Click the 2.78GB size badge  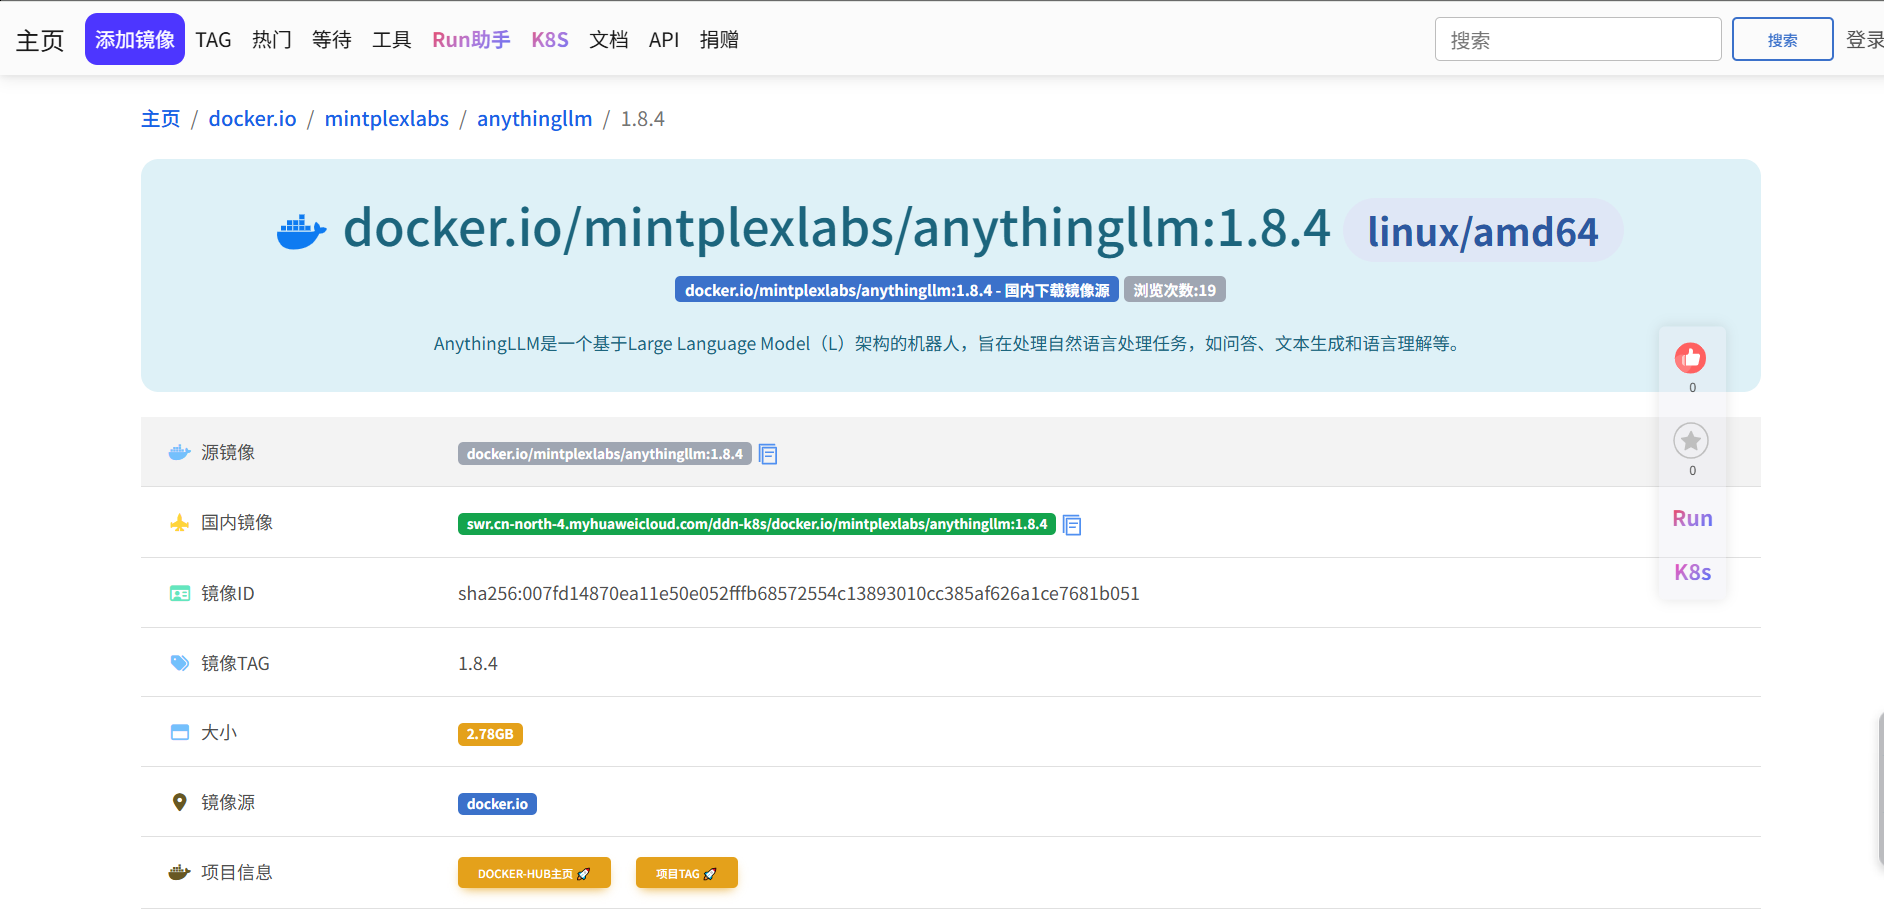point(490,734)
